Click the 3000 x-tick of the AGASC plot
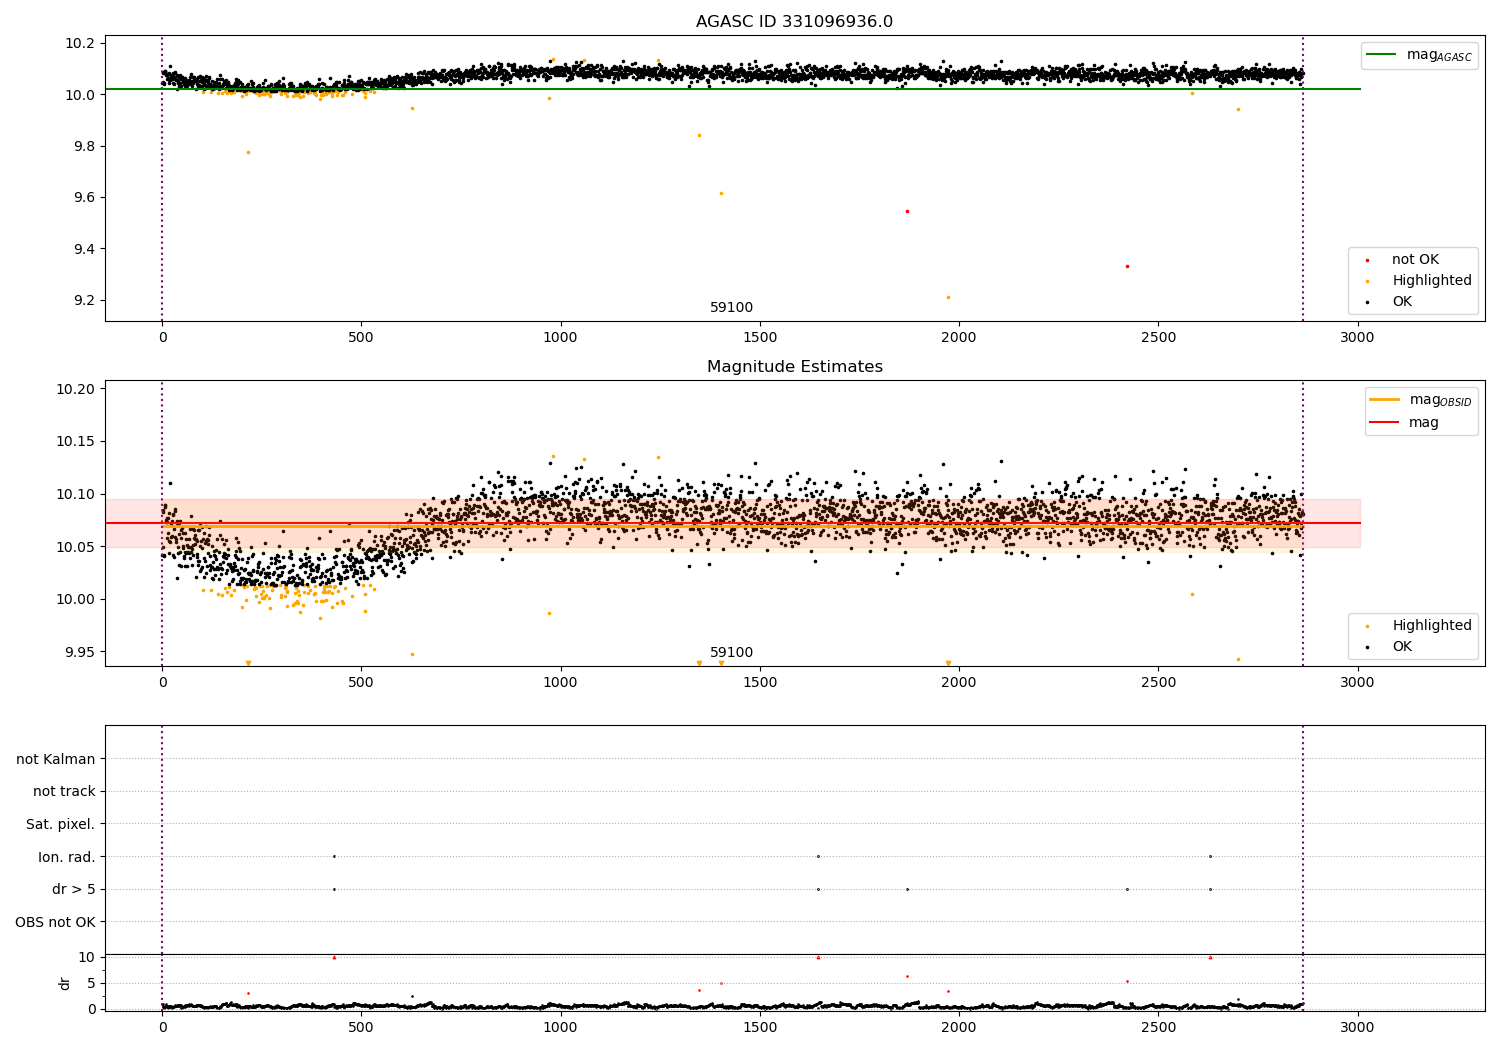The width and height of the screenshot is (1500, 1050). (x=1357, y=337)
